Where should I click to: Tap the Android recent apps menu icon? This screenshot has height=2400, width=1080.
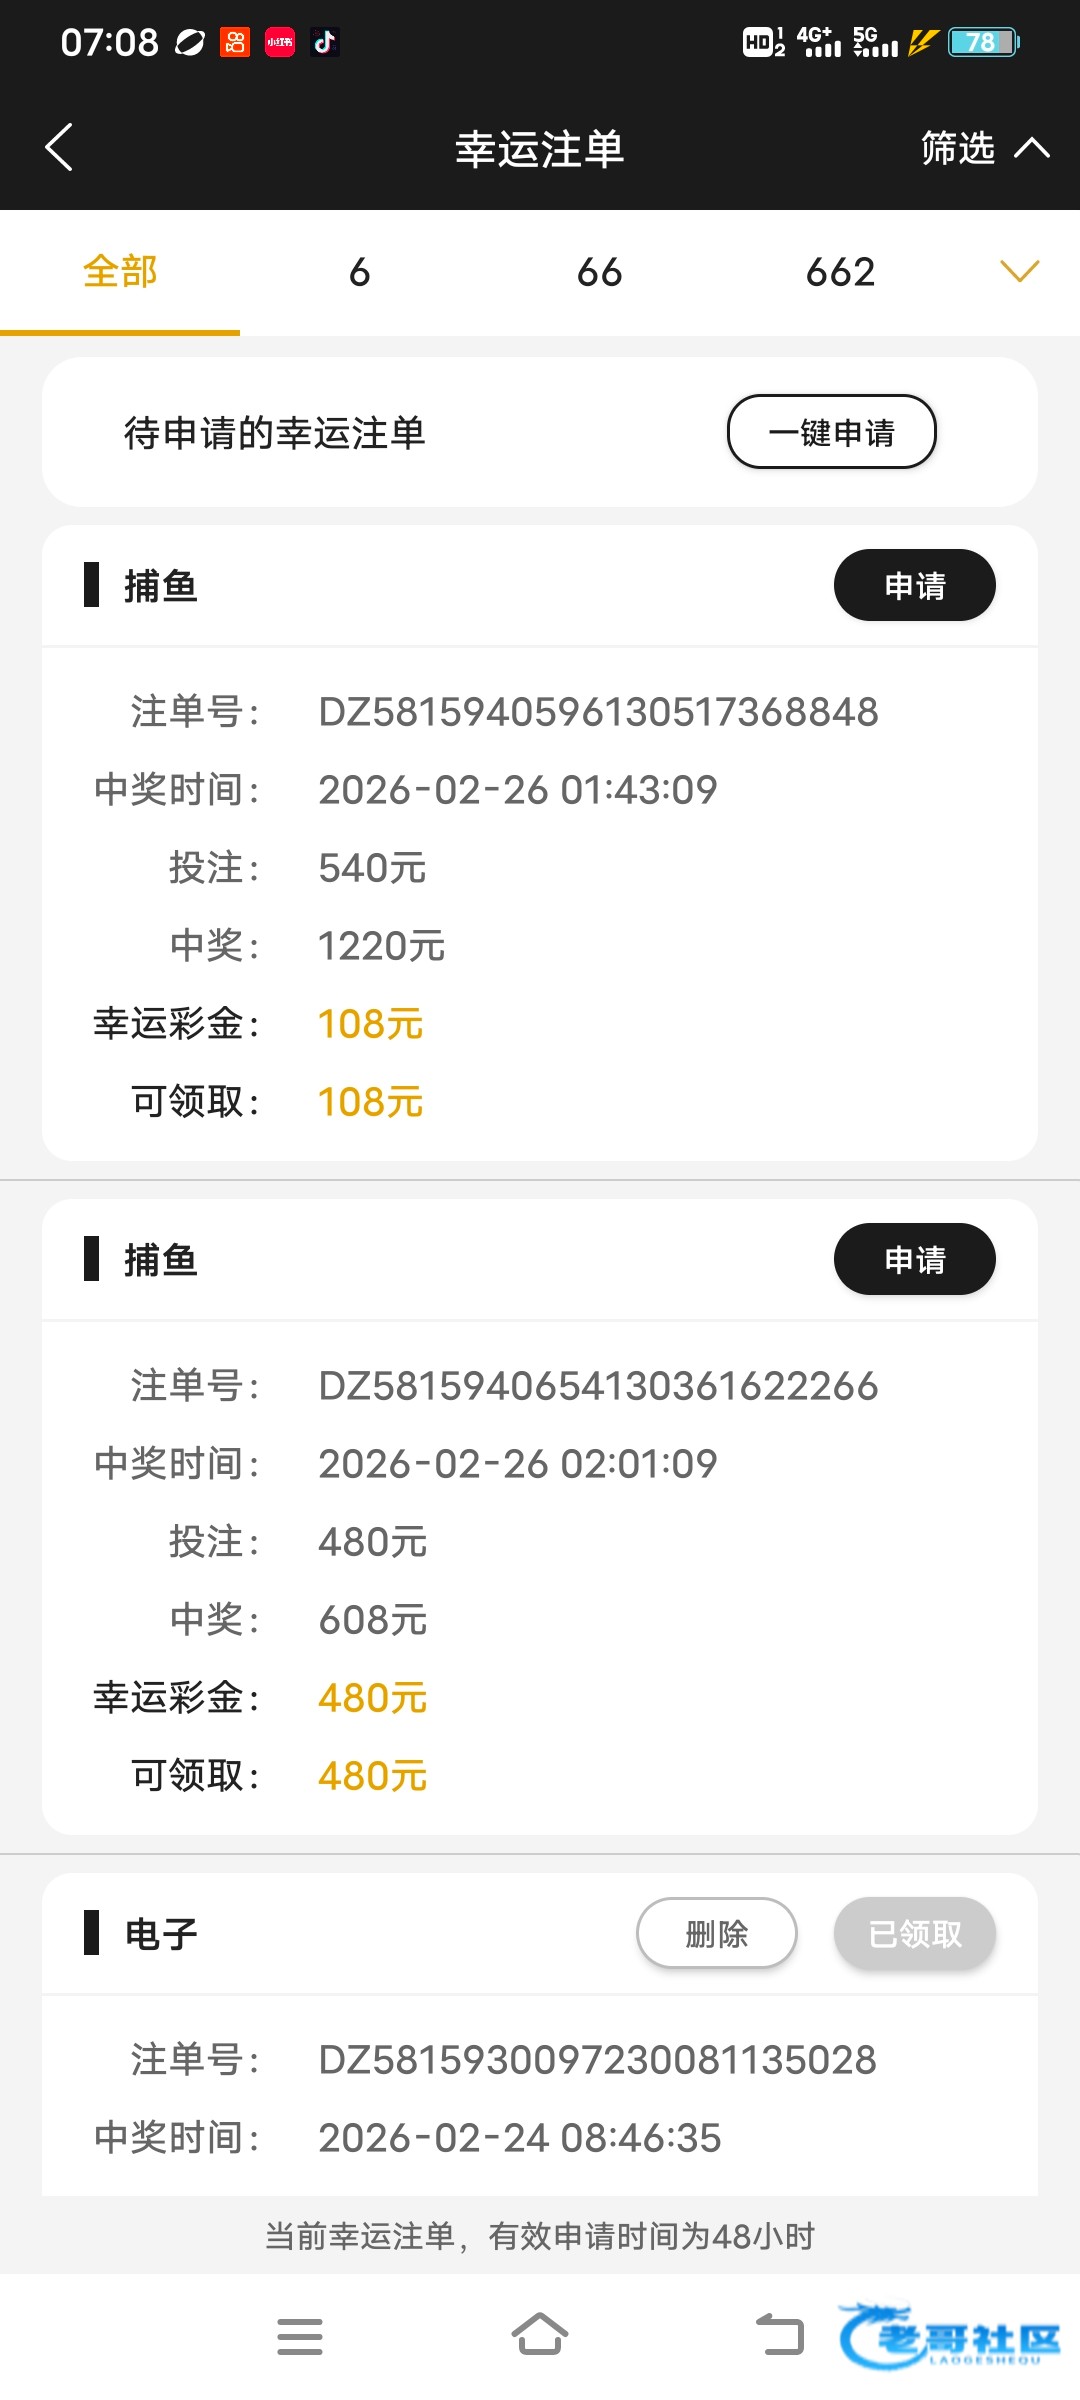pos(300,2336)
